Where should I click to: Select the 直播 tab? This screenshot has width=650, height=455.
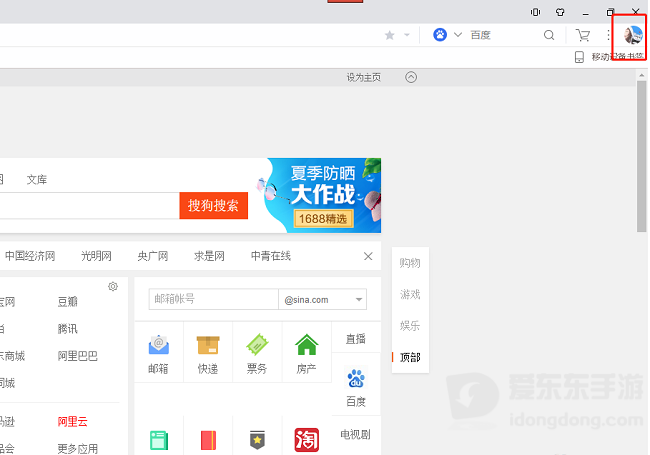356,339
